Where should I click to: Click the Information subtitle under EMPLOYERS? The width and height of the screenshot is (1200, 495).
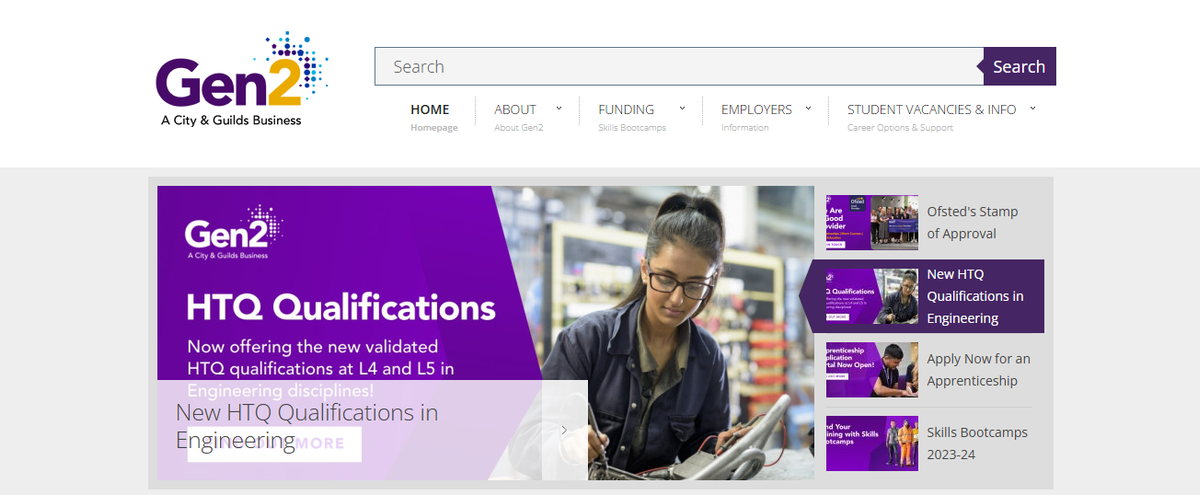[745, 128]
